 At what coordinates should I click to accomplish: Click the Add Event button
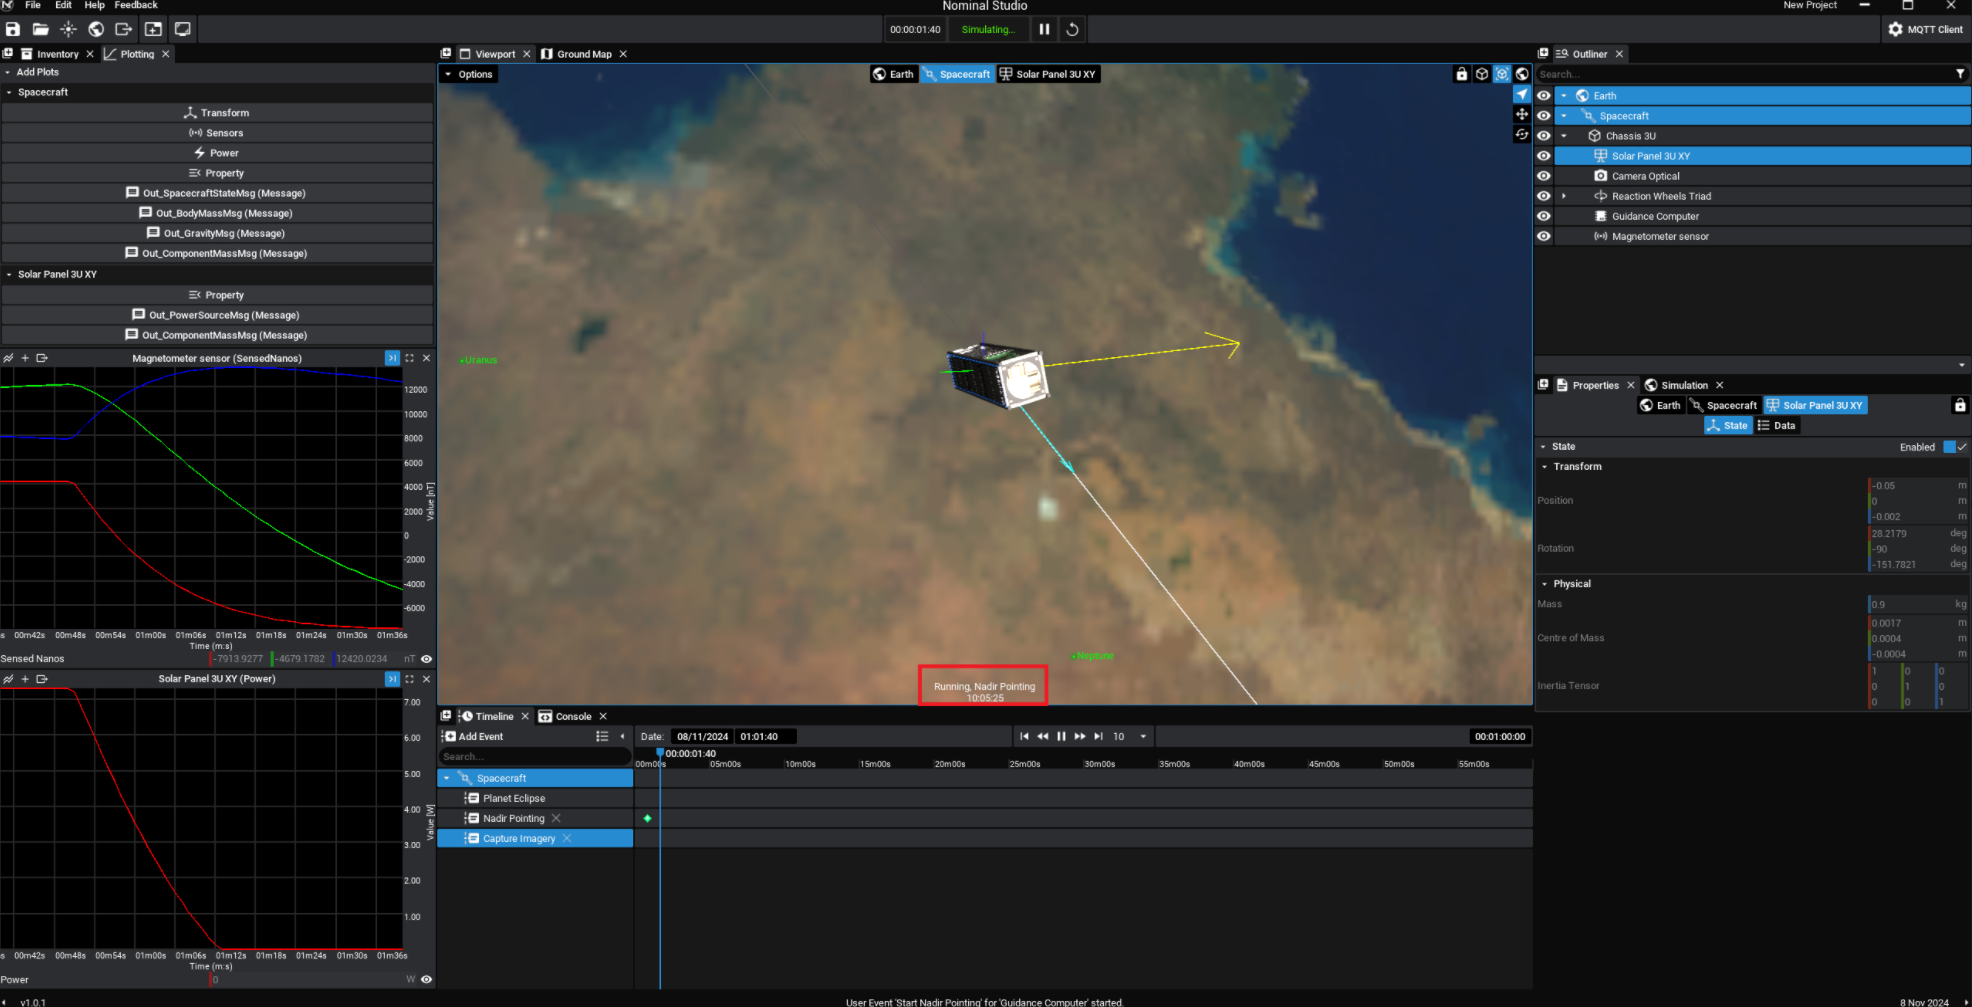474,736
